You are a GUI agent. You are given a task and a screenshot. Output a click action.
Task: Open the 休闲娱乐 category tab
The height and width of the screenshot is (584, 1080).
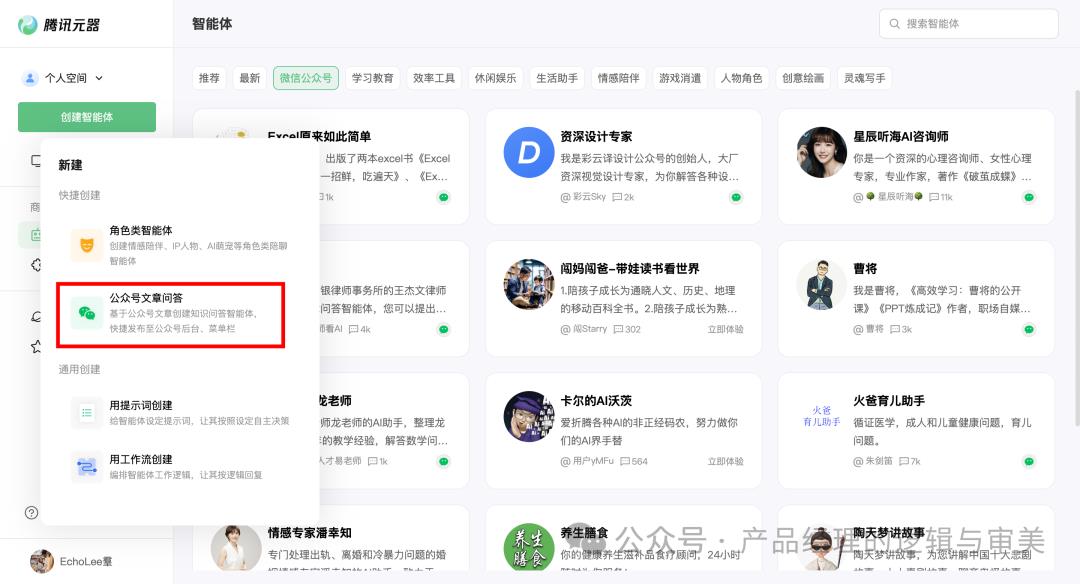point(495,78)
